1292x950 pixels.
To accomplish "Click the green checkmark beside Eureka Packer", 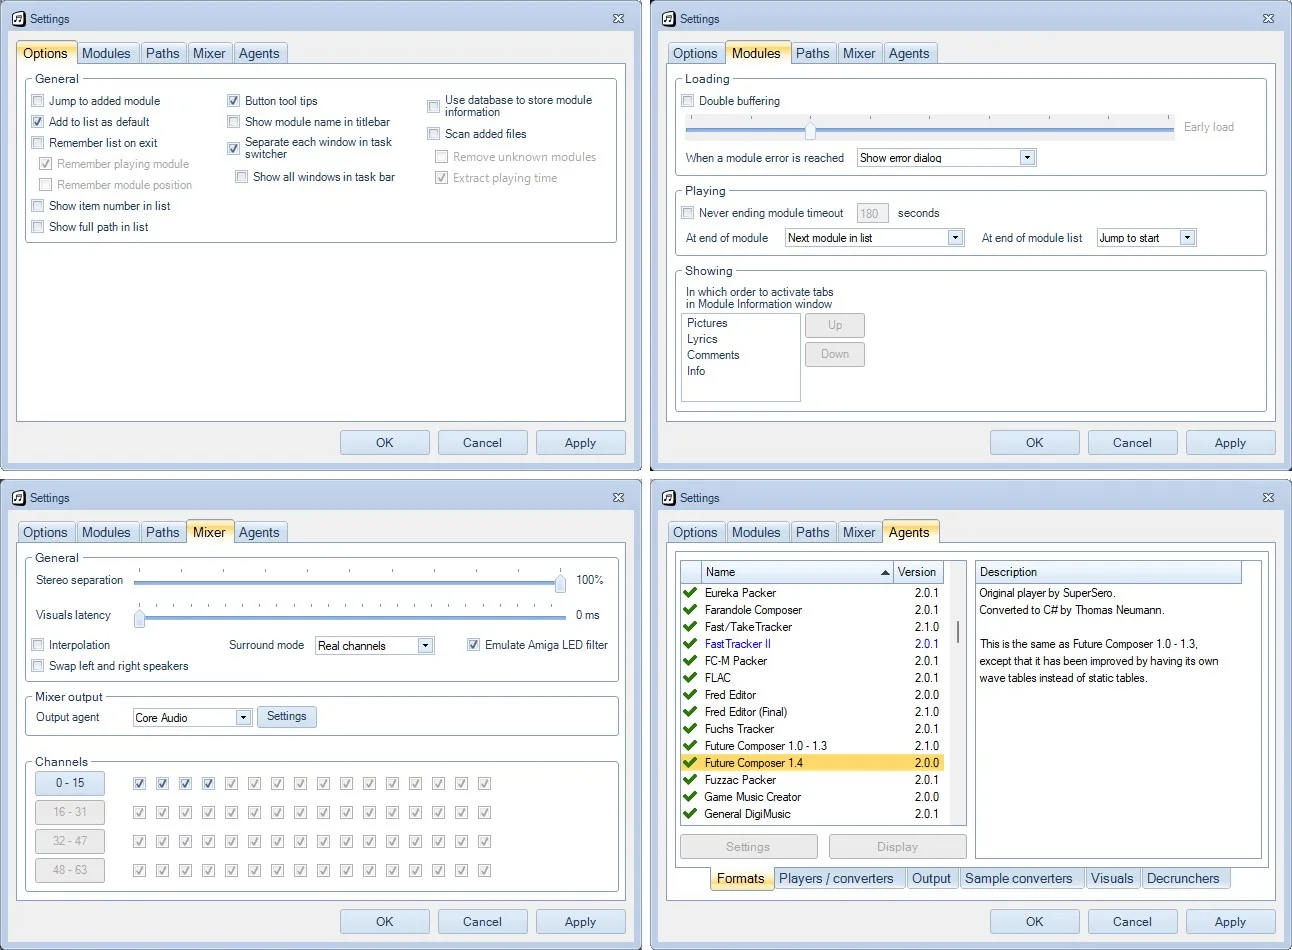I will click(690, 593).
